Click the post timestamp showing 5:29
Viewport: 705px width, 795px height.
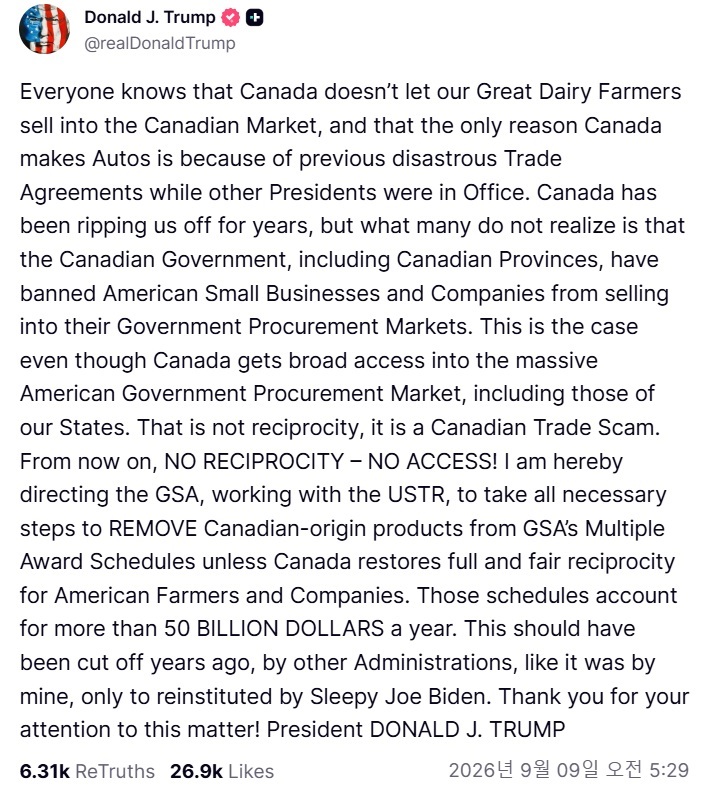point(569,770)
